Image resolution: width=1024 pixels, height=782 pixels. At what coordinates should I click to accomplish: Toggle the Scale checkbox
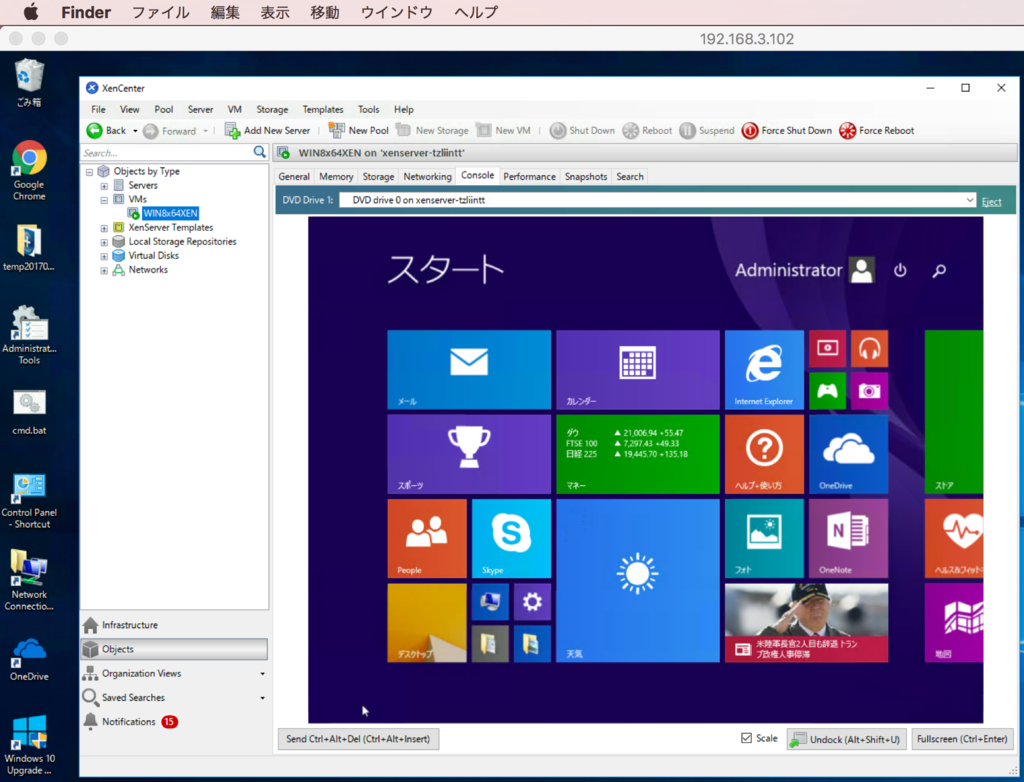746,738
